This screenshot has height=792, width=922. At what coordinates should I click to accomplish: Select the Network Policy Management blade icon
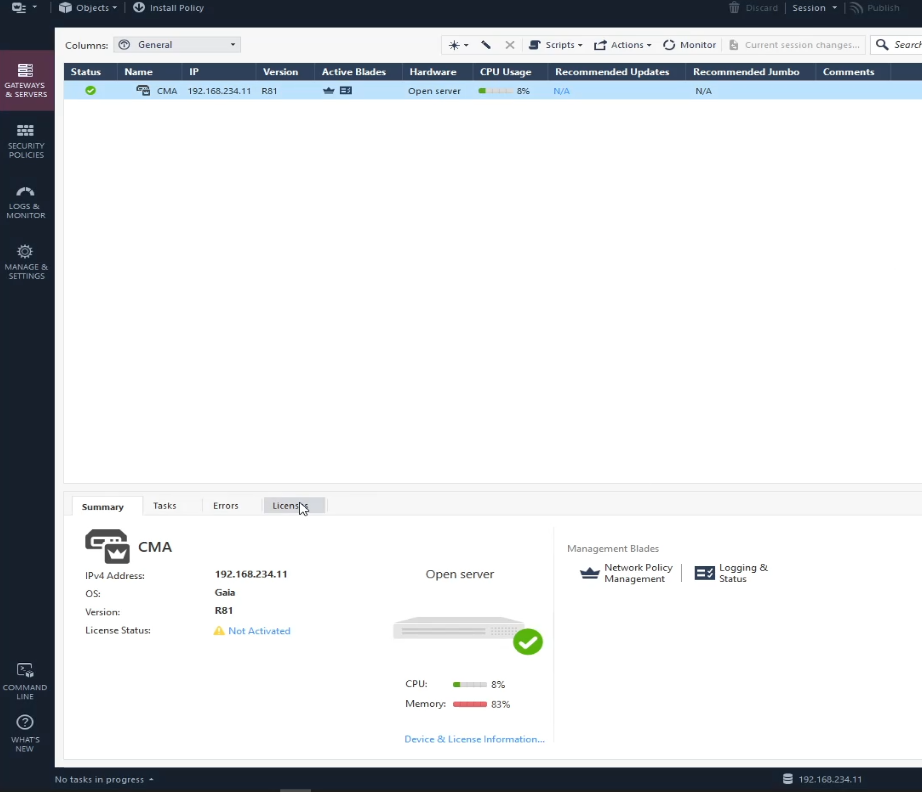point(590,573)
